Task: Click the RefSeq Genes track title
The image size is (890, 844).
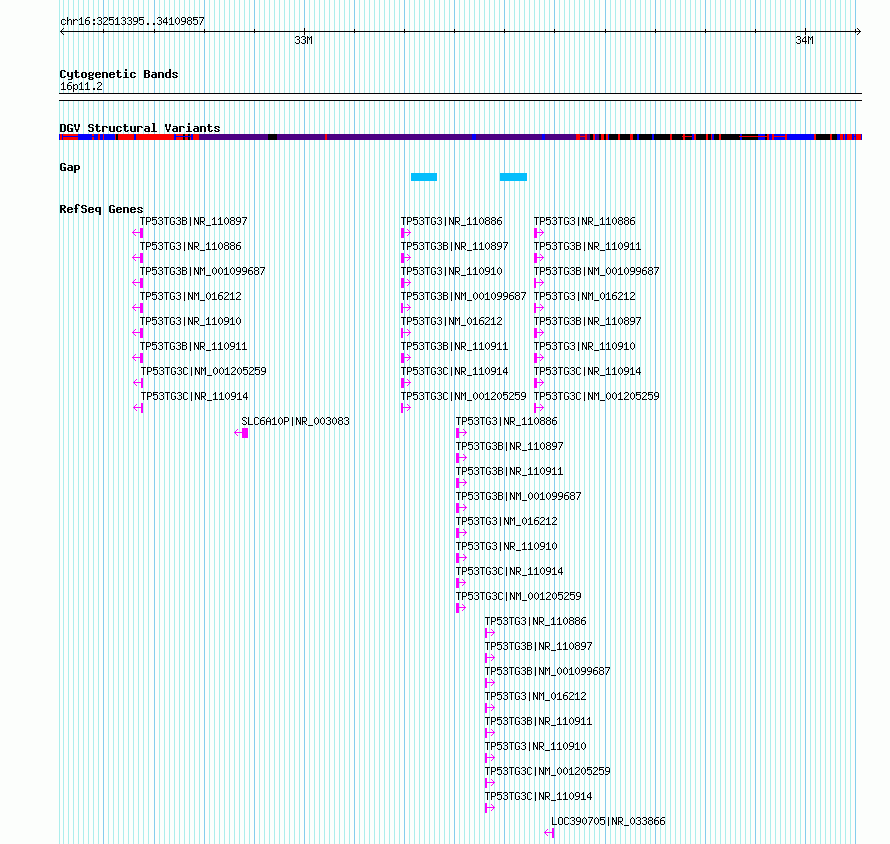Action: click(101, 209)
